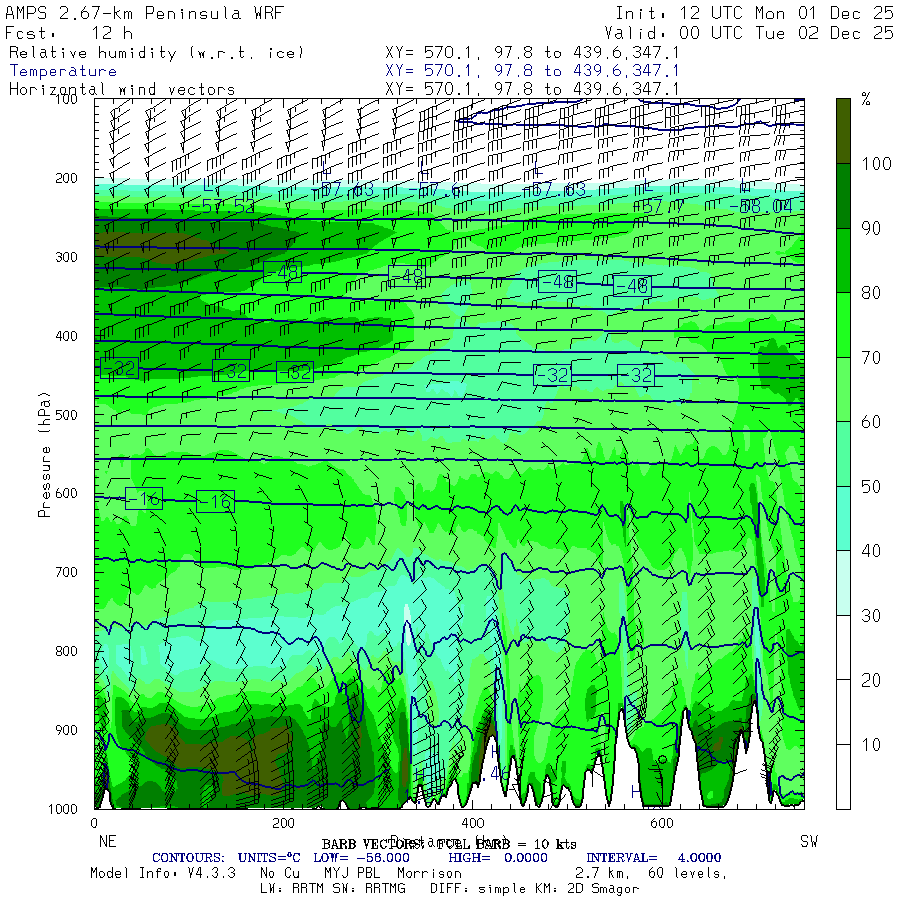Click the 1000 pressure axis tick label
The image size is (900, 900).
click(63, 809)
